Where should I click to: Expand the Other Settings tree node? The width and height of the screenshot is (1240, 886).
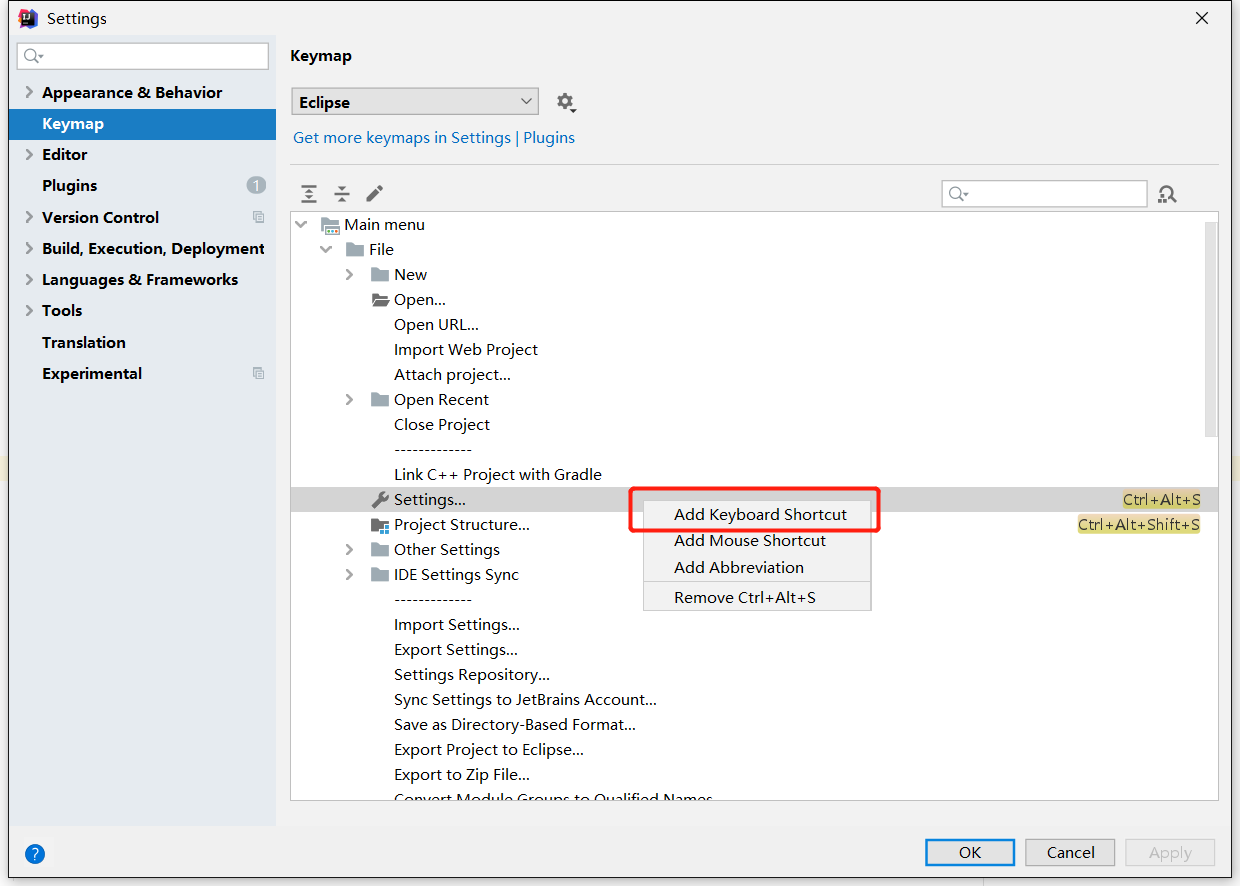pyautogui.click(x=349, y=550)
